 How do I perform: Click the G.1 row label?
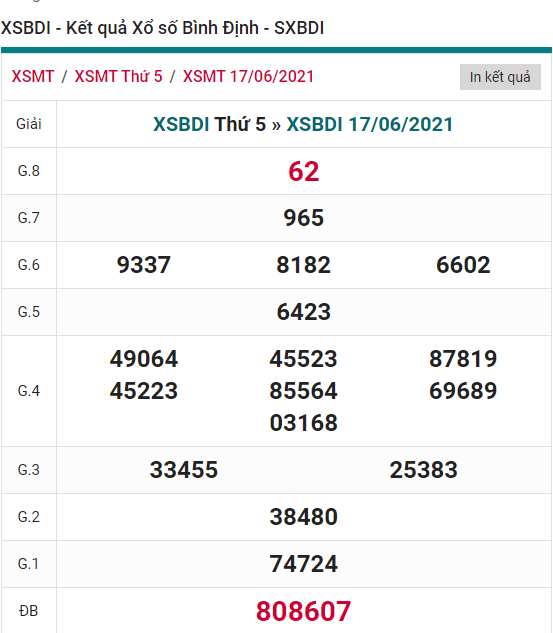click(x=29, y=564)
